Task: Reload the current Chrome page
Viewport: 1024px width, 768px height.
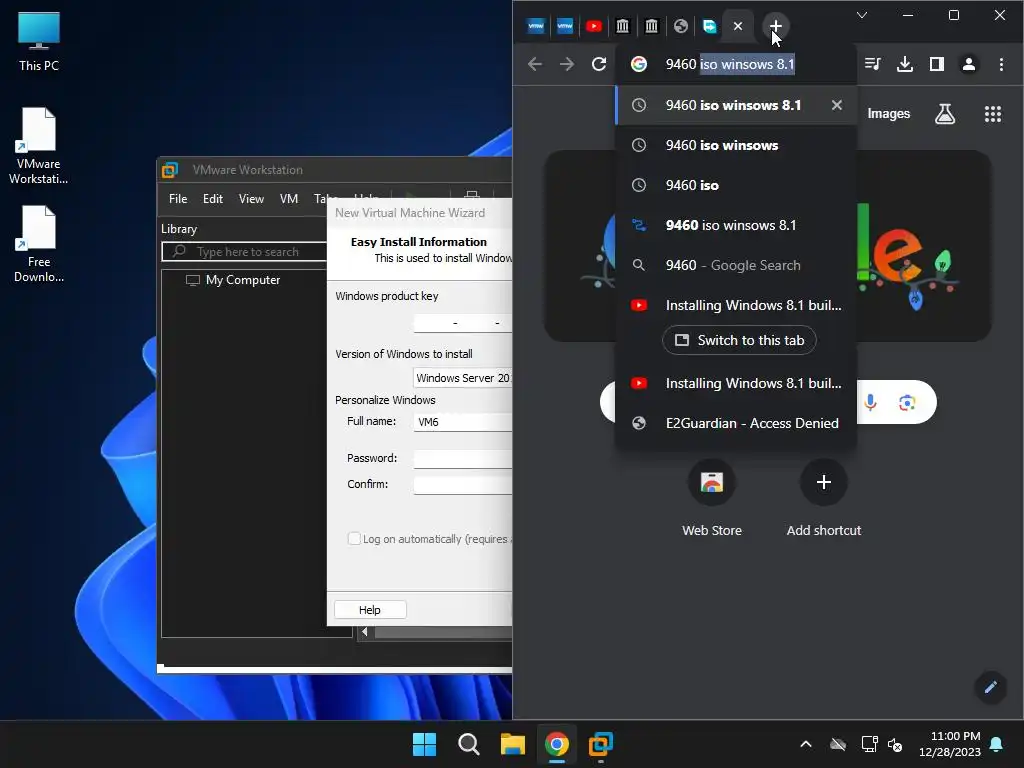Action: [599, 64]
